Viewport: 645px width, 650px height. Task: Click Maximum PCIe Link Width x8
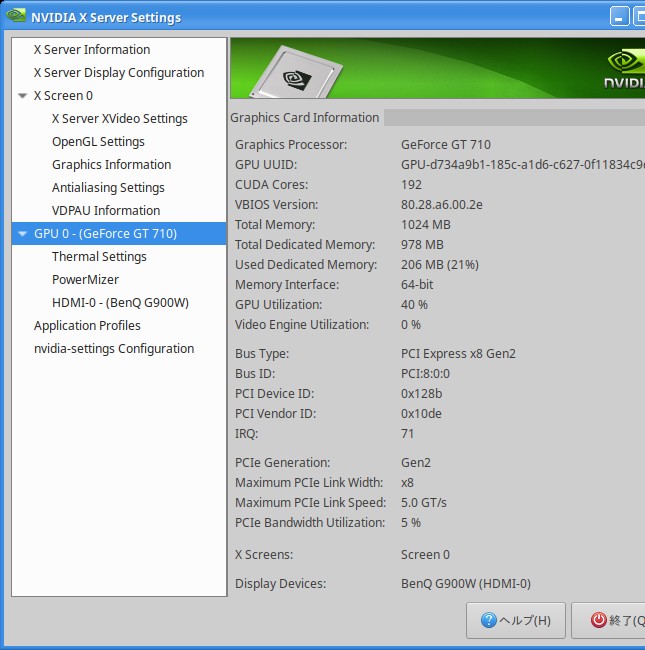pyautogui.click(x=407, y=483)
